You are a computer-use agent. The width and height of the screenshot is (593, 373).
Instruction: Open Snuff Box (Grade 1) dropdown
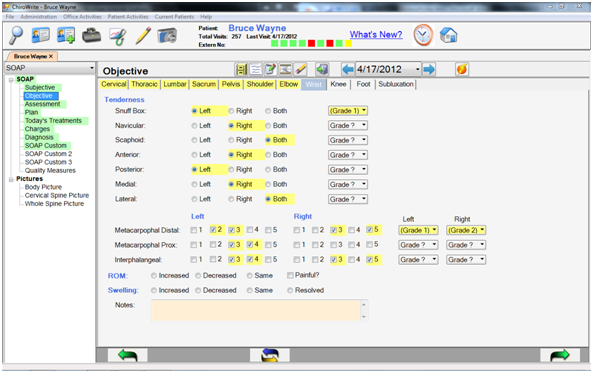[348, 111]
